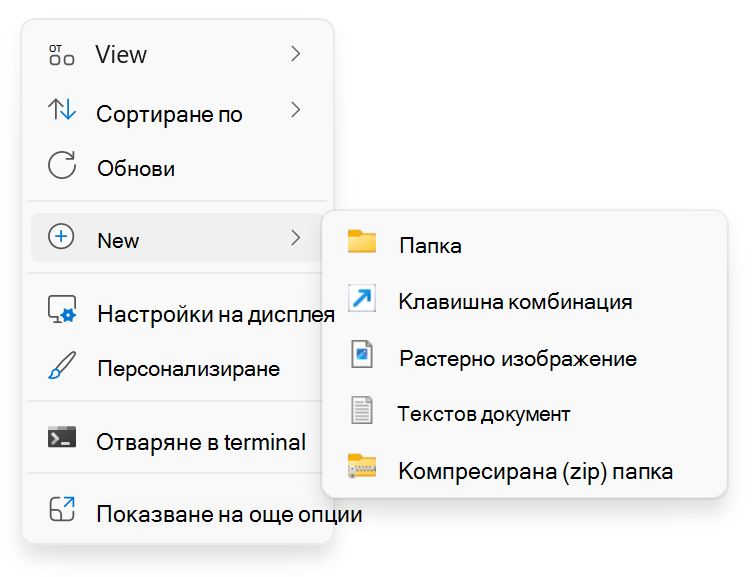Viewport: 756px width, 577px height.
Task: Click the View grid icon
Action: 61,54
